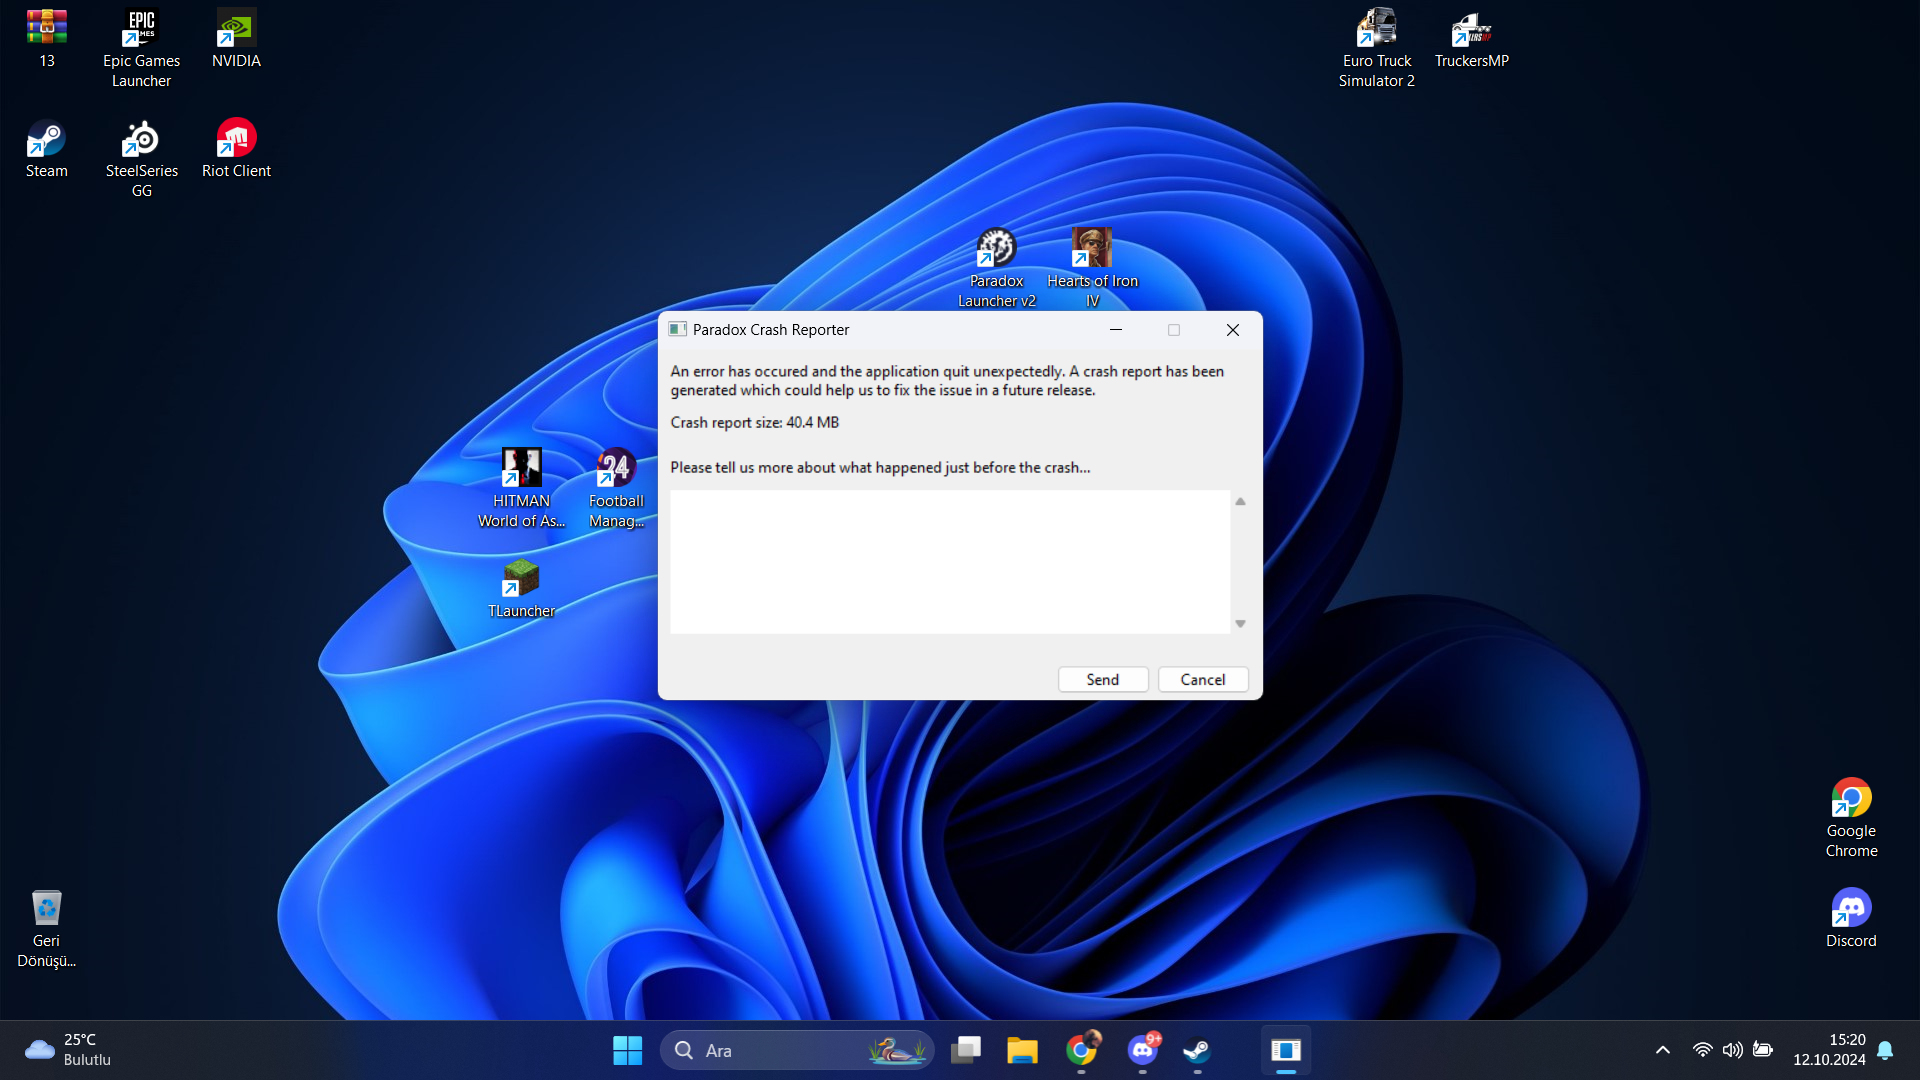
Task: Select the HITMAN World of Assassination icon
Action: tap(521, 469)
